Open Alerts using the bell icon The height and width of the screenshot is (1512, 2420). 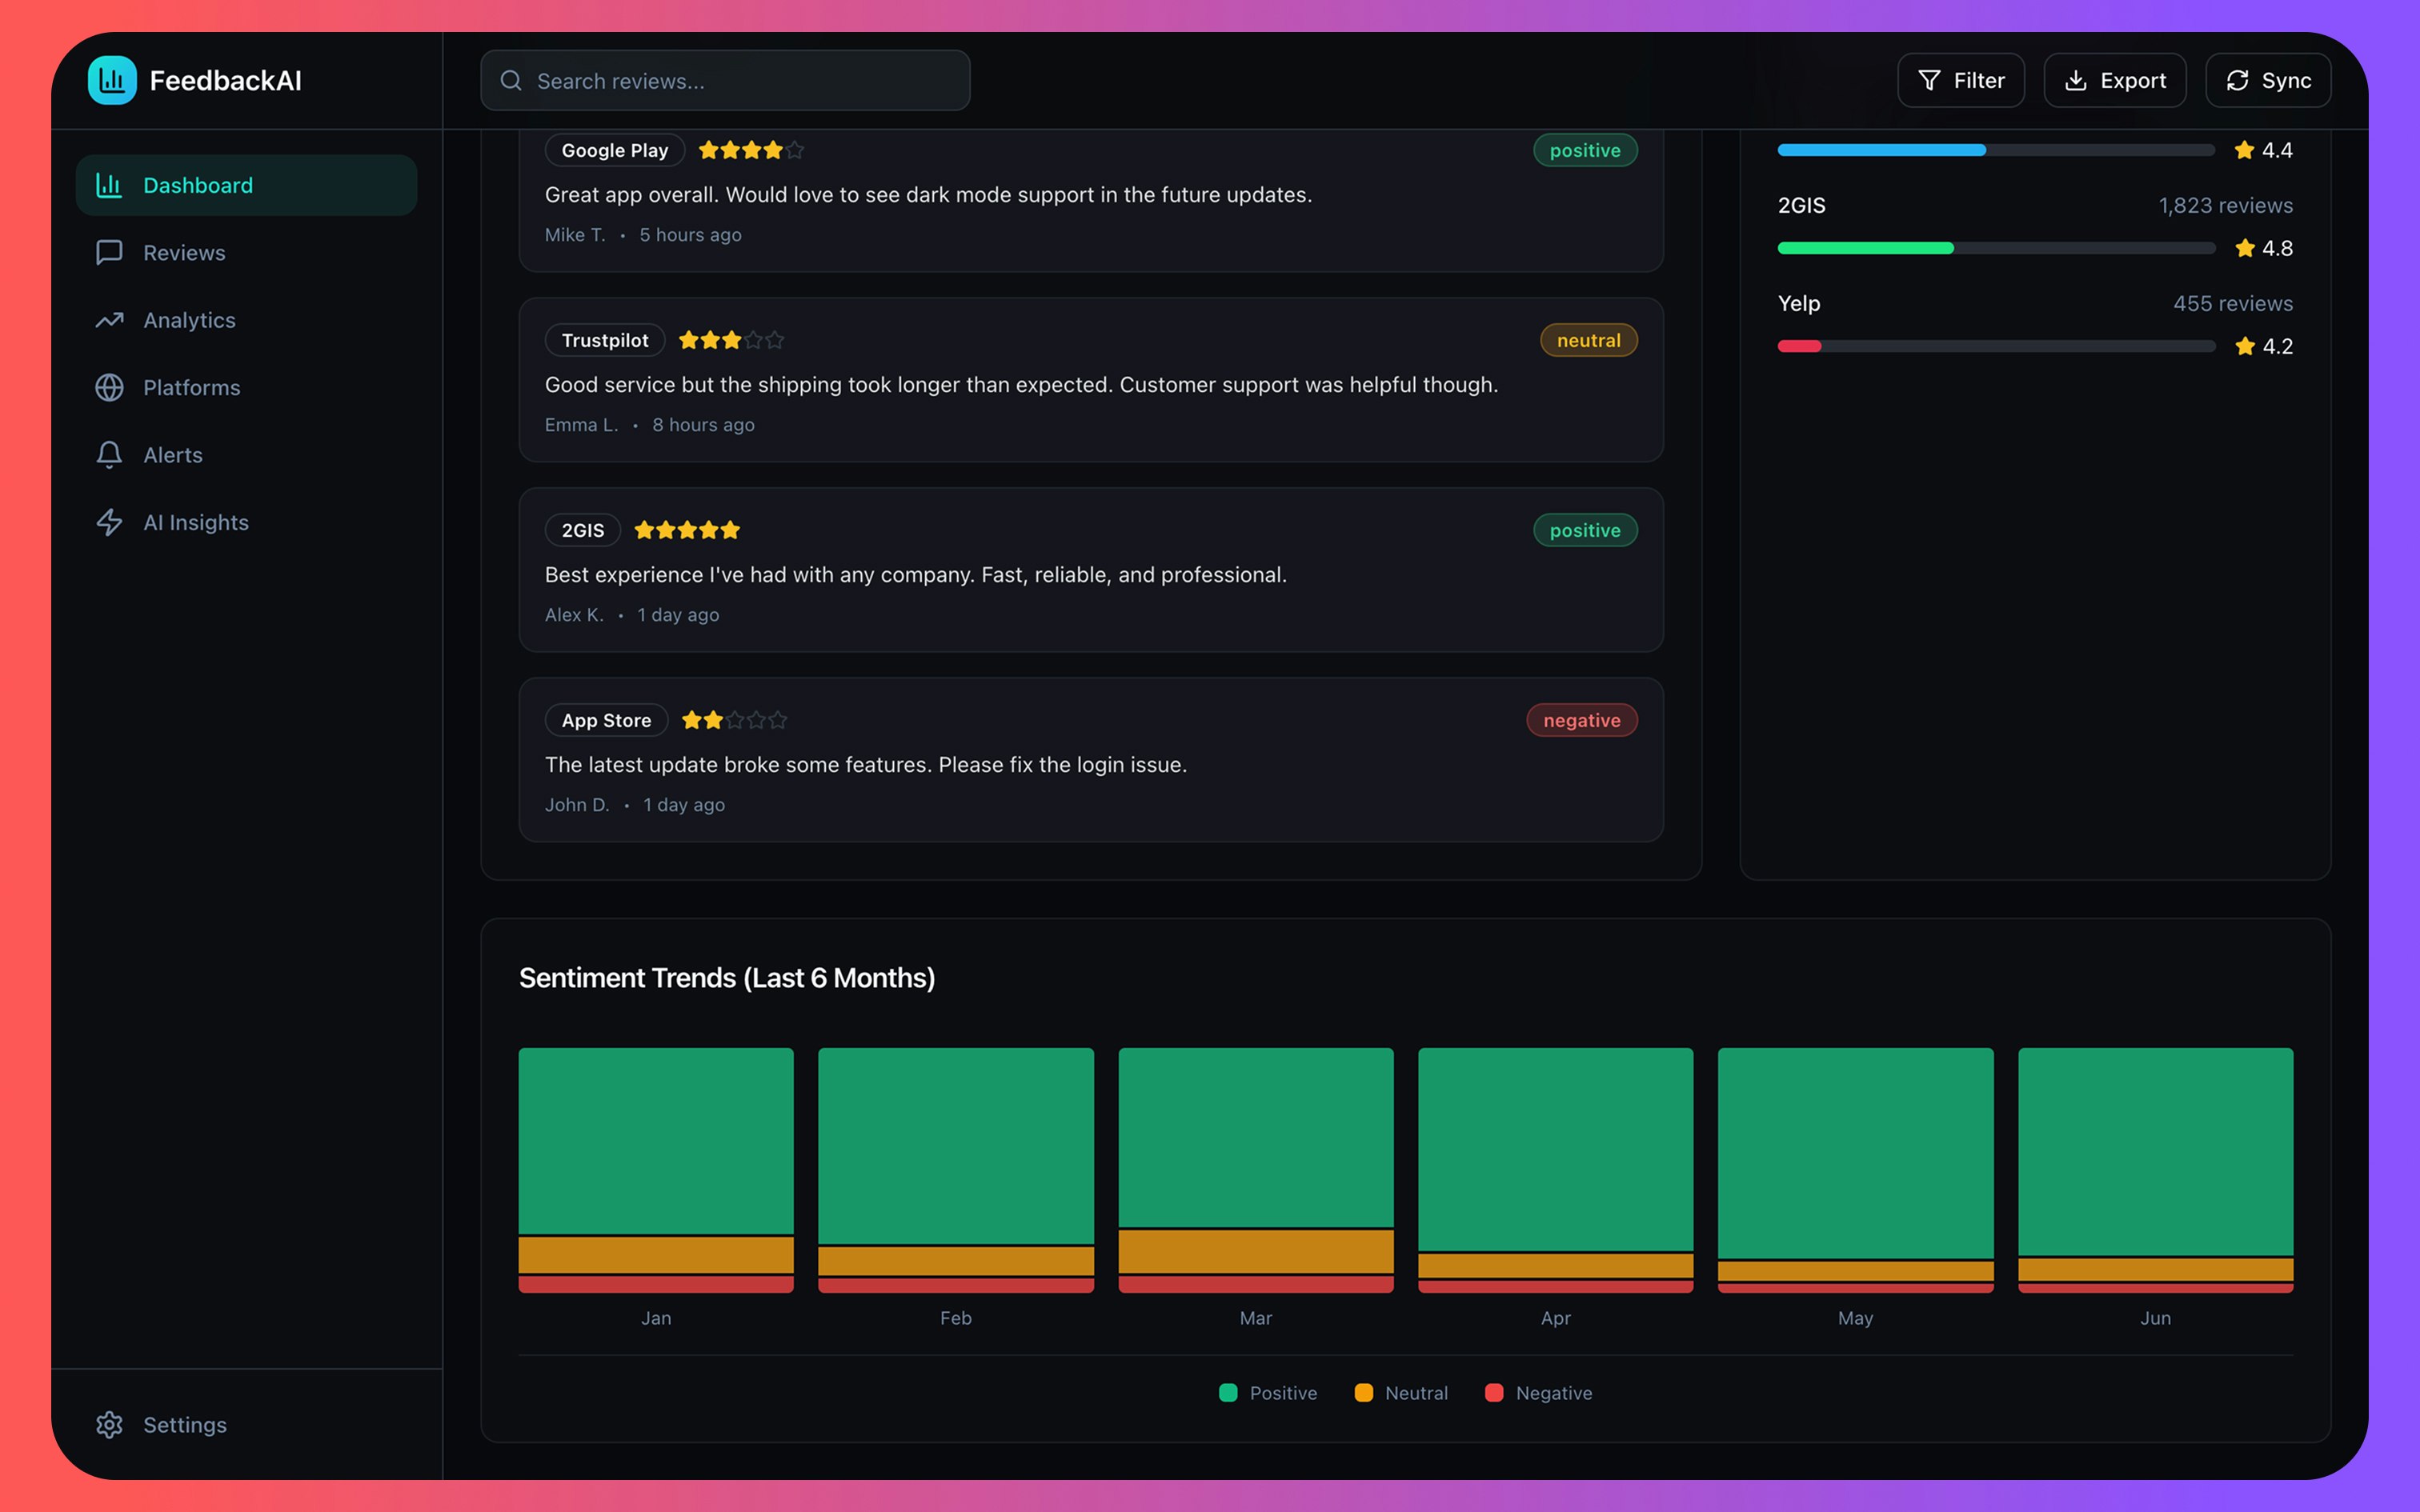(110, 454)
